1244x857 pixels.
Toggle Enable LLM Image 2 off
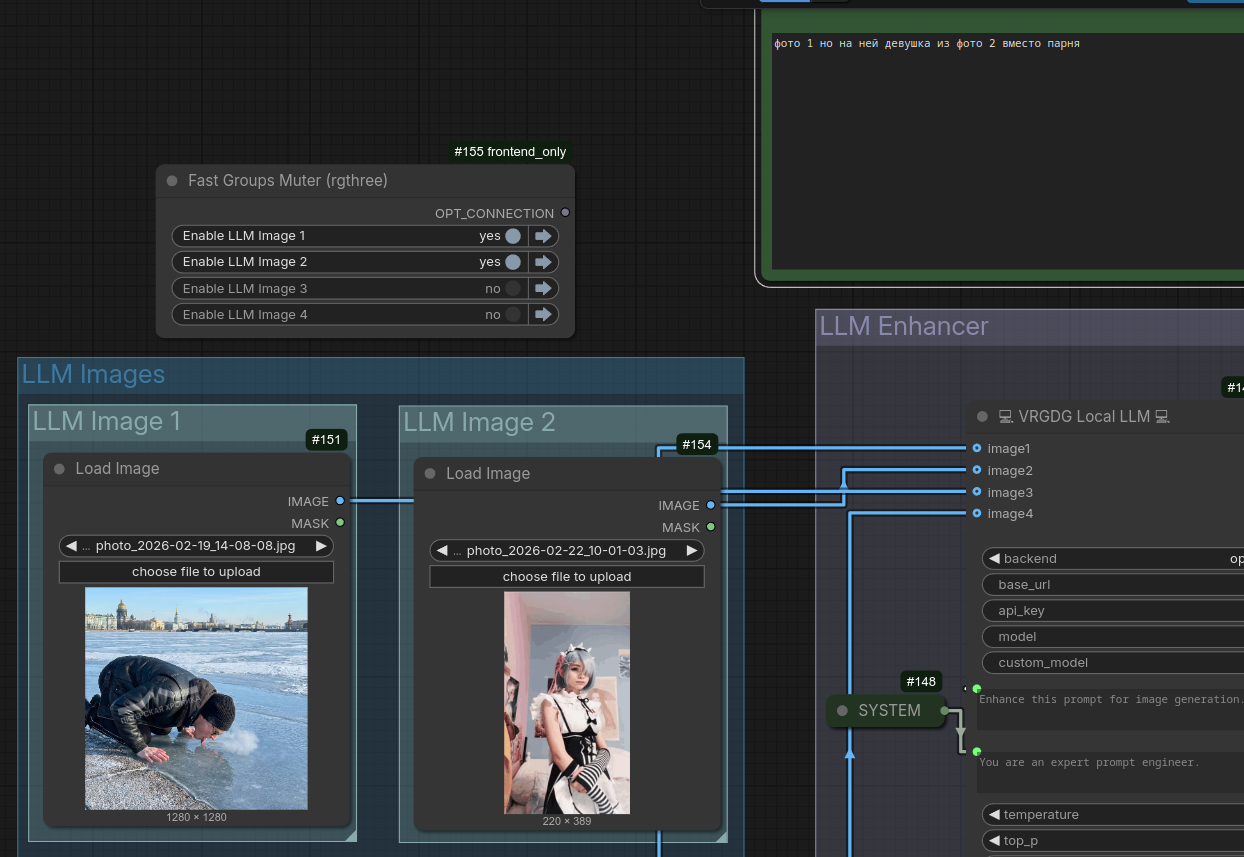click(513, 262)
